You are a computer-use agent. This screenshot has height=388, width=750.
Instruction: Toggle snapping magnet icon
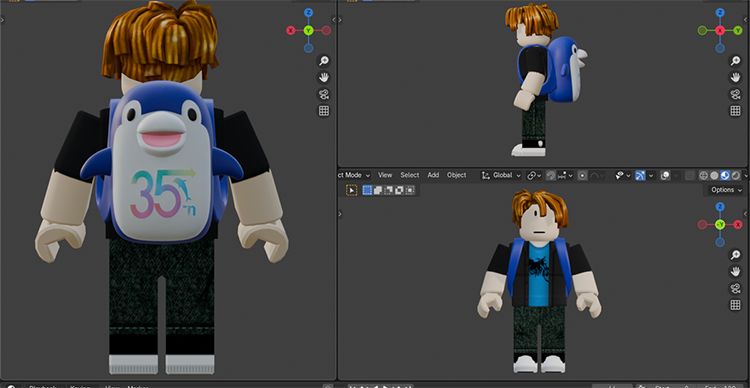pyautogui.click(x=551, y=176)
